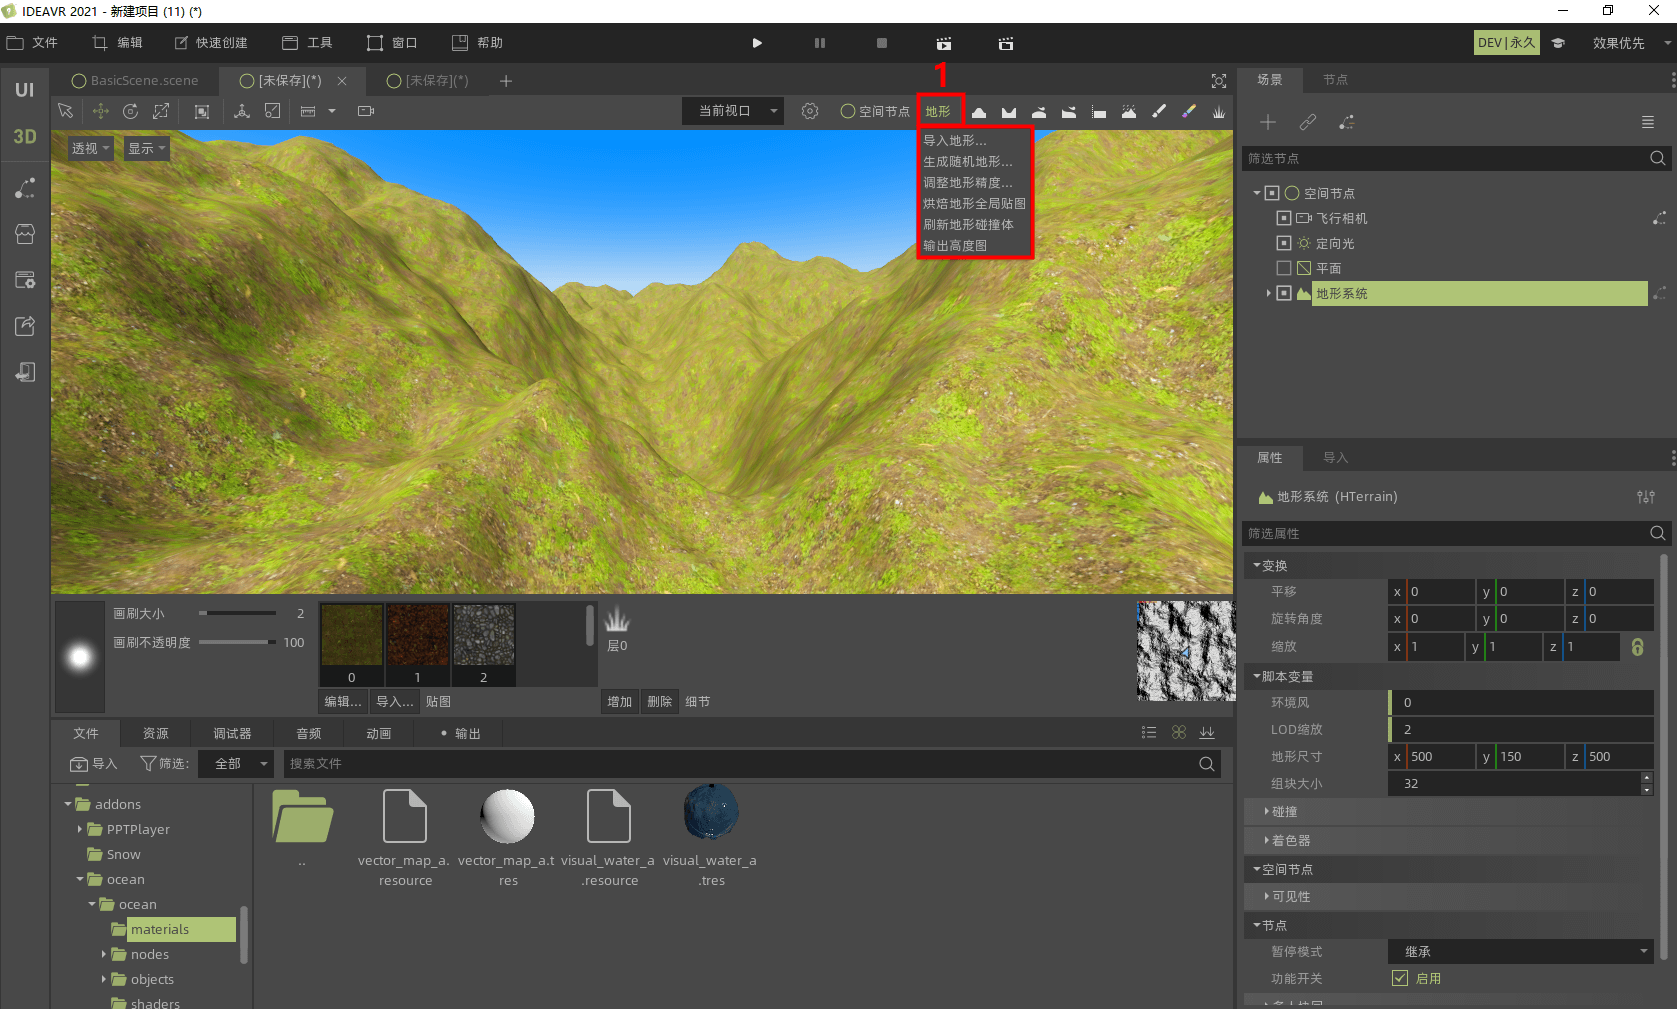The width and height of the screenshot is (1677, 1009).
Task: Click the camera preview icon in toolbar
Action: point(366,111)
